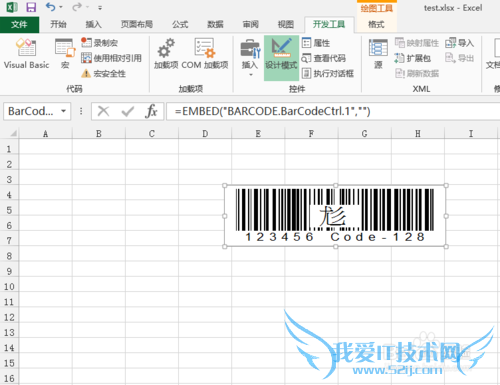Switch to the Insert (插入) ribbon tab
Screen dimensions: 500x385
[x=93, y=24]
